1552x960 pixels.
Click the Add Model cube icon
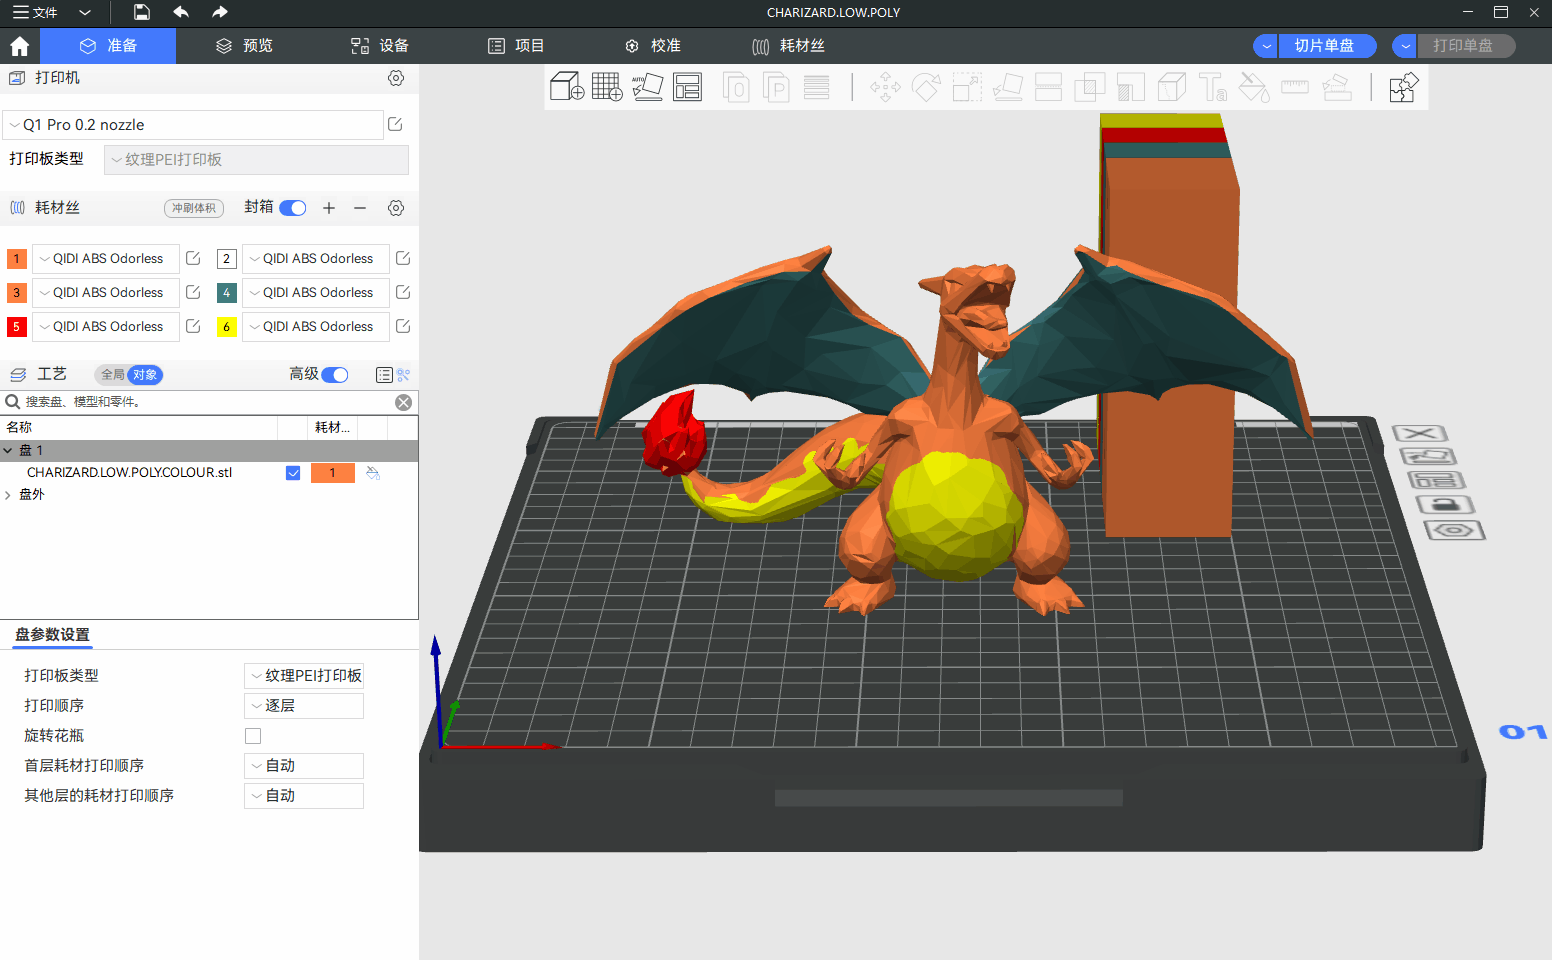coord(566,87)
